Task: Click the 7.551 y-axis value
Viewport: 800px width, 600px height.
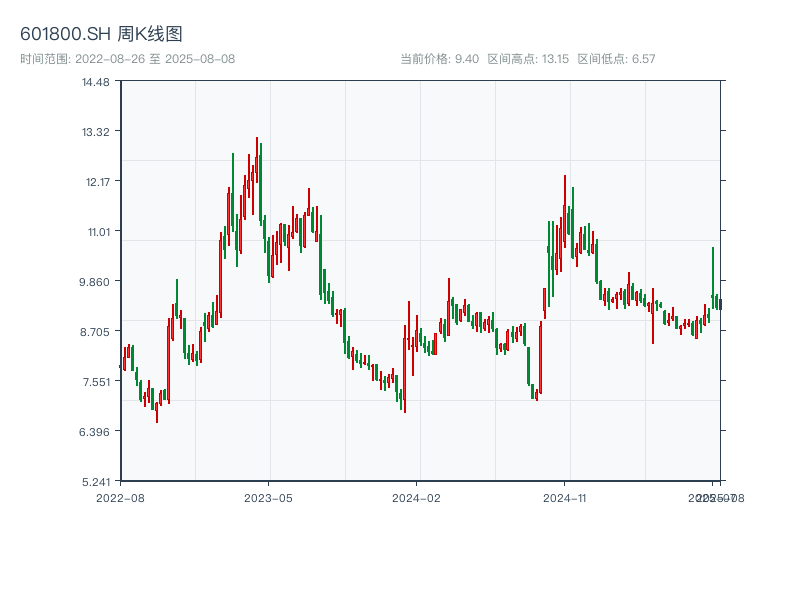Action: (x=96, y=382)
